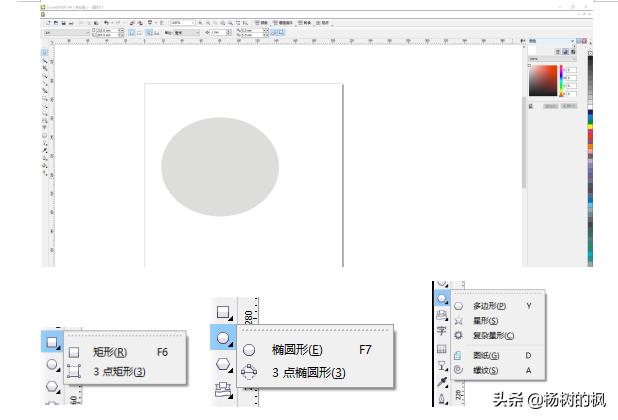The width and height of the screenshot is (618, 420).
Task: Select portrait orientation in property bar
Action: click(132, 33)
